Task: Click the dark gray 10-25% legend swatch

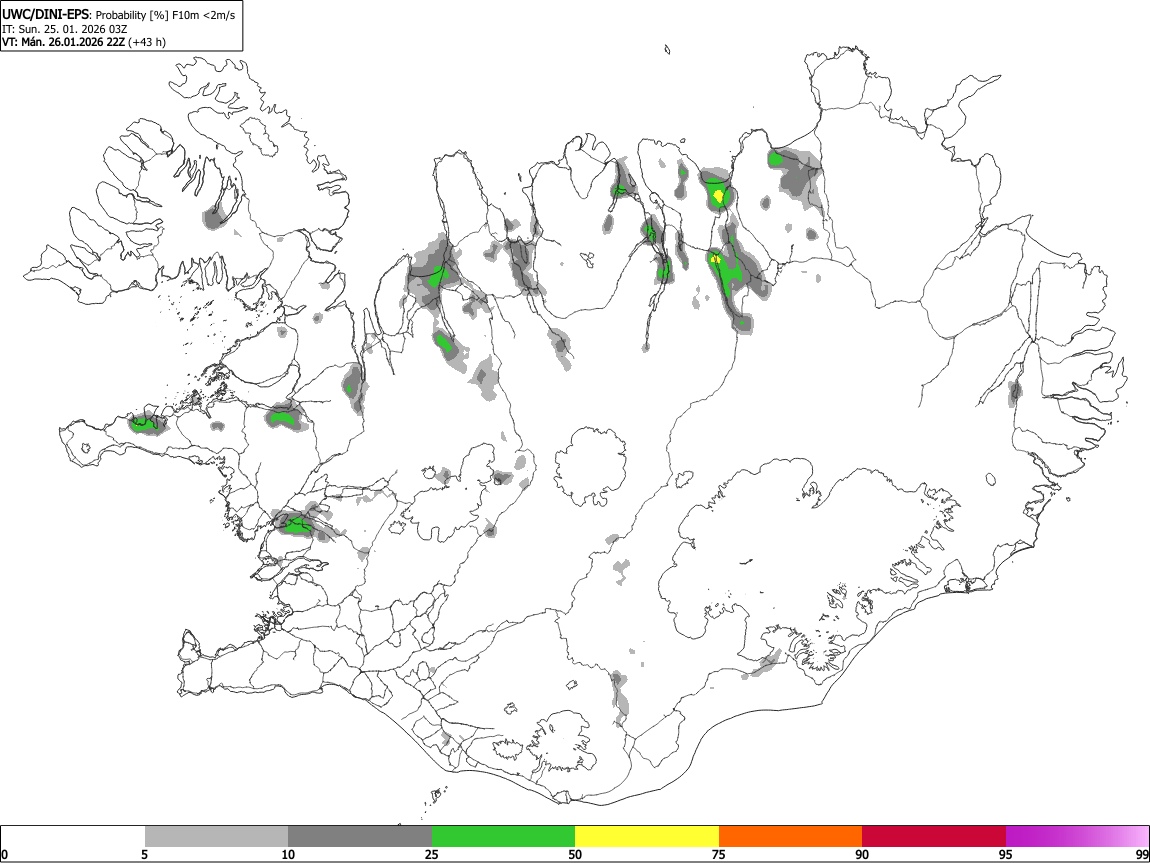Action: pos(360,836)
